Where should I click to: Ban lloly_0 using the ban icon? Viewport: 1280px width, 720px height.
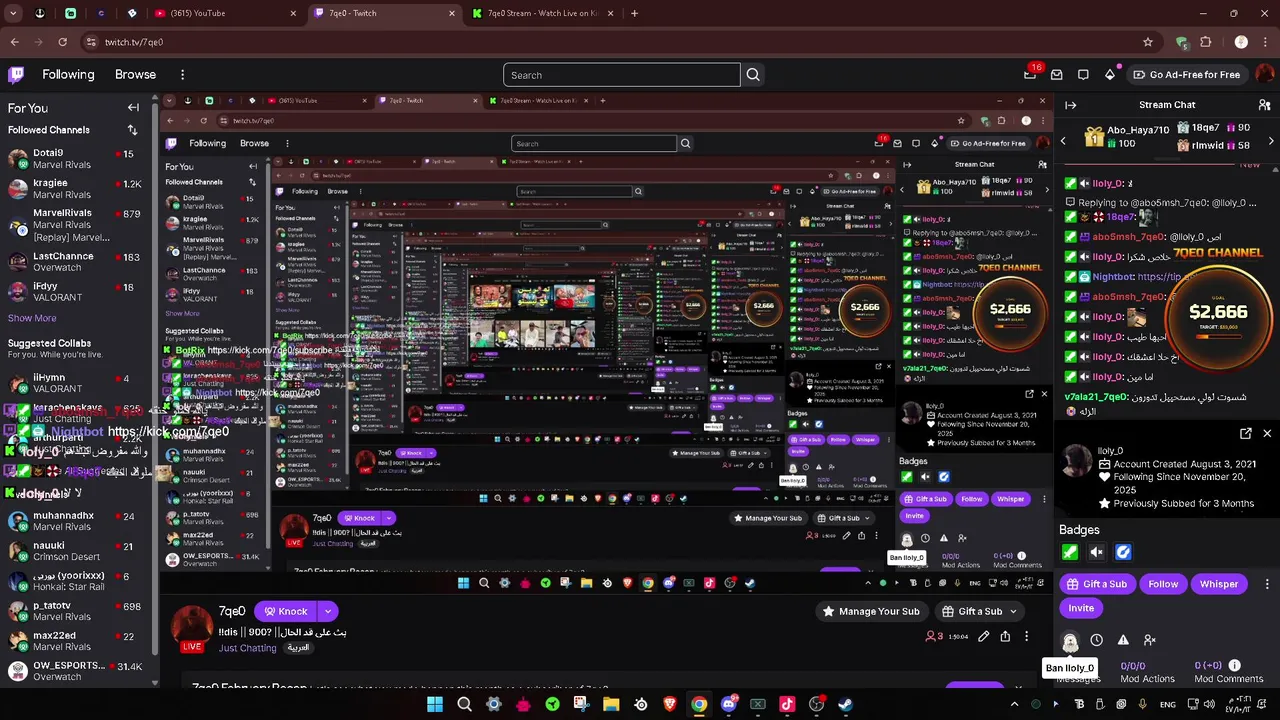1070,641
